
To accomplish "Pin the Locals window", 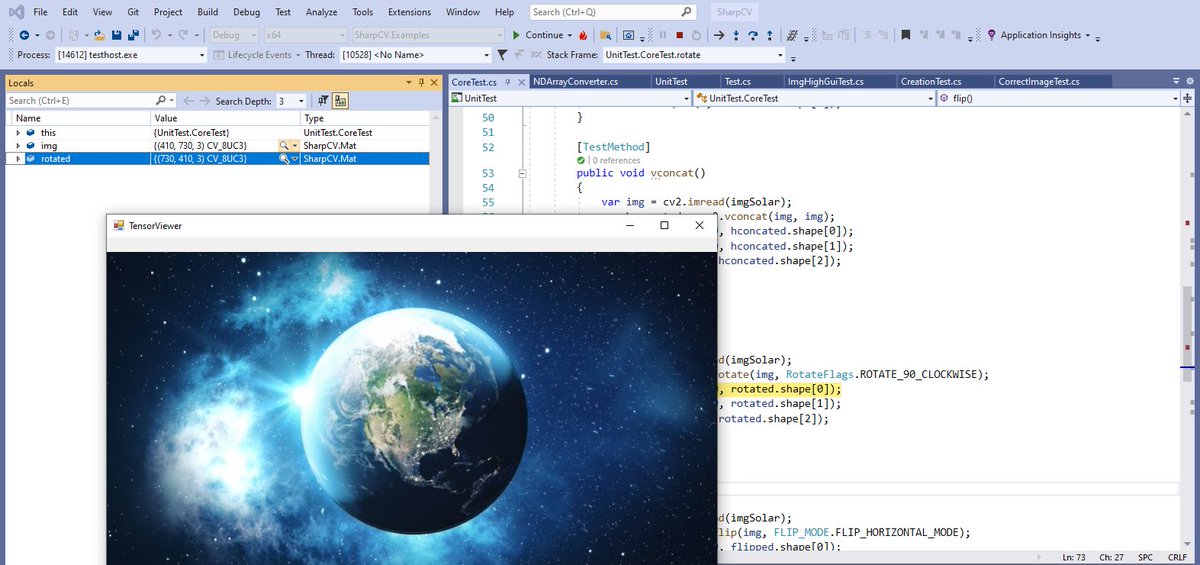I will [421, 82].
